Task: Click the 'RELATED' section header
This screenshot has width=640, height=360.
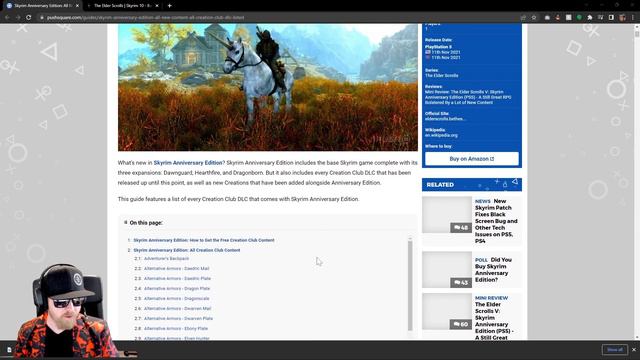Action: tap(472, 184)
